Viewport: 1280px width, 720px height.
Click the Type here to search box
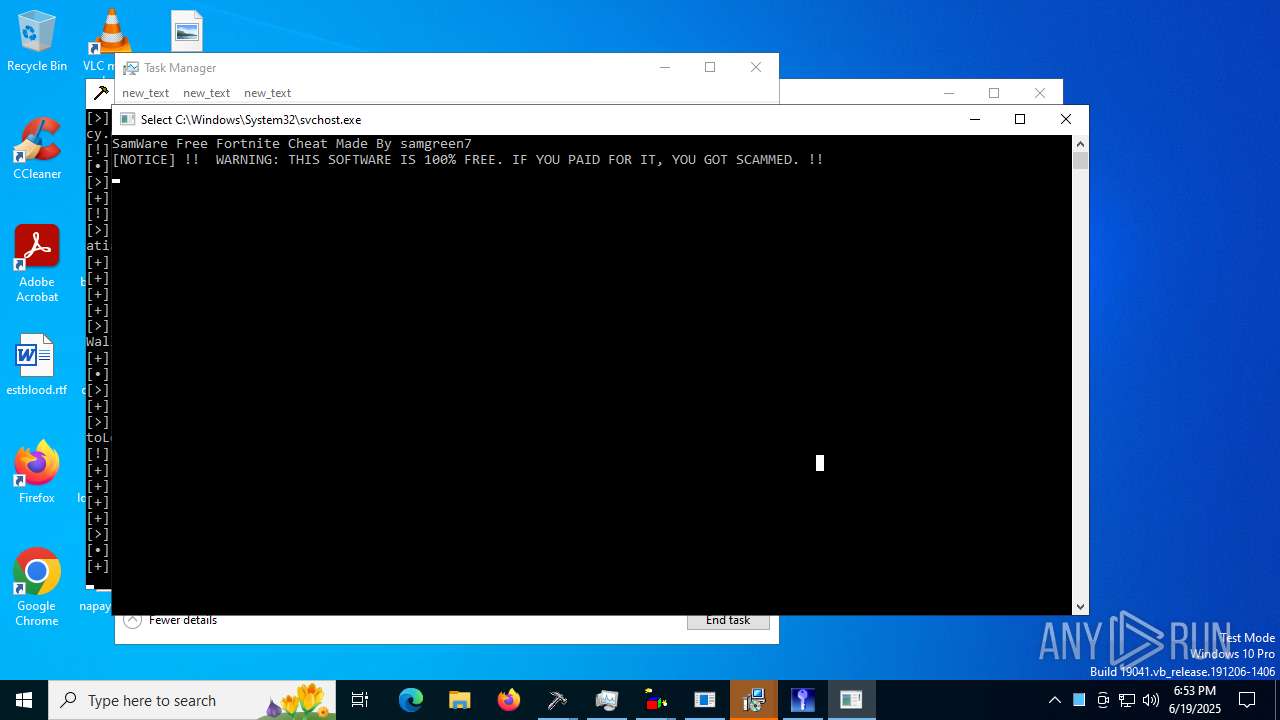192,700
